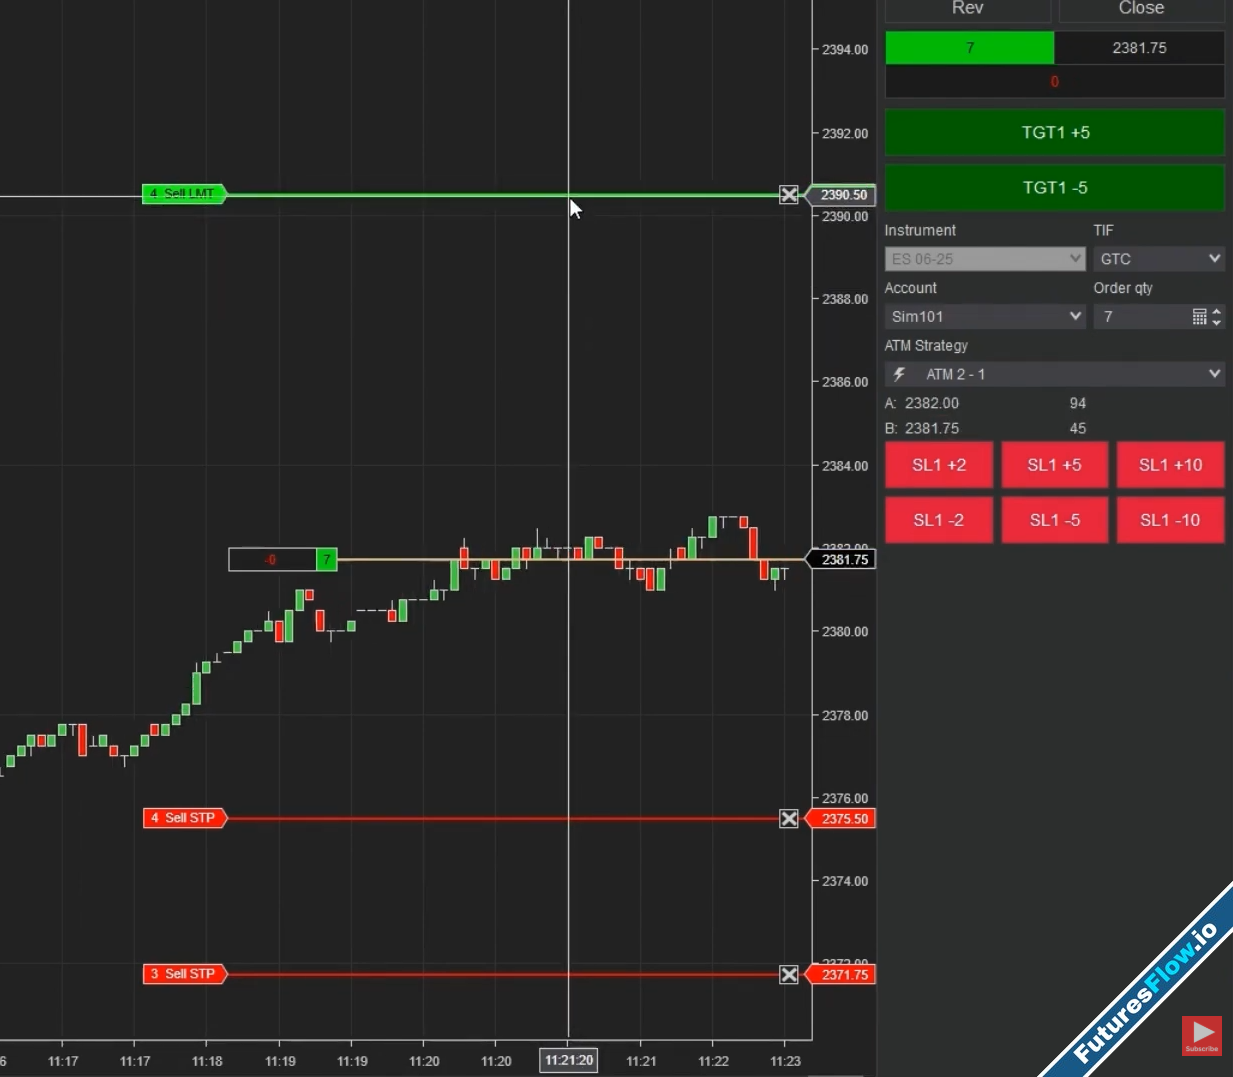This screenshot has height=1077, width=1233.
Task: Cancel the 2375.50 Sell STP order
Action: [789, 819]
